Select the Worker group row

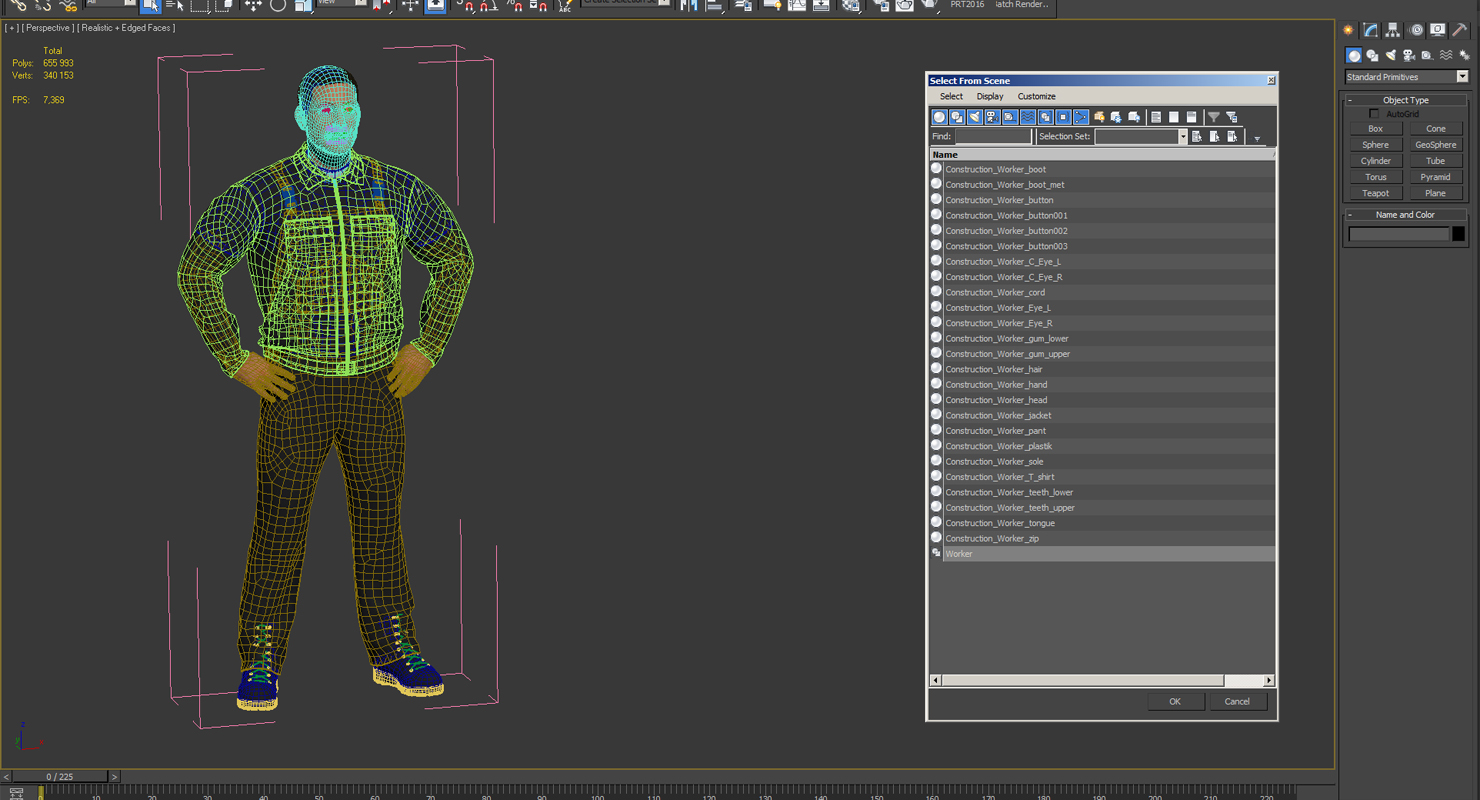tap(1102, 554)
